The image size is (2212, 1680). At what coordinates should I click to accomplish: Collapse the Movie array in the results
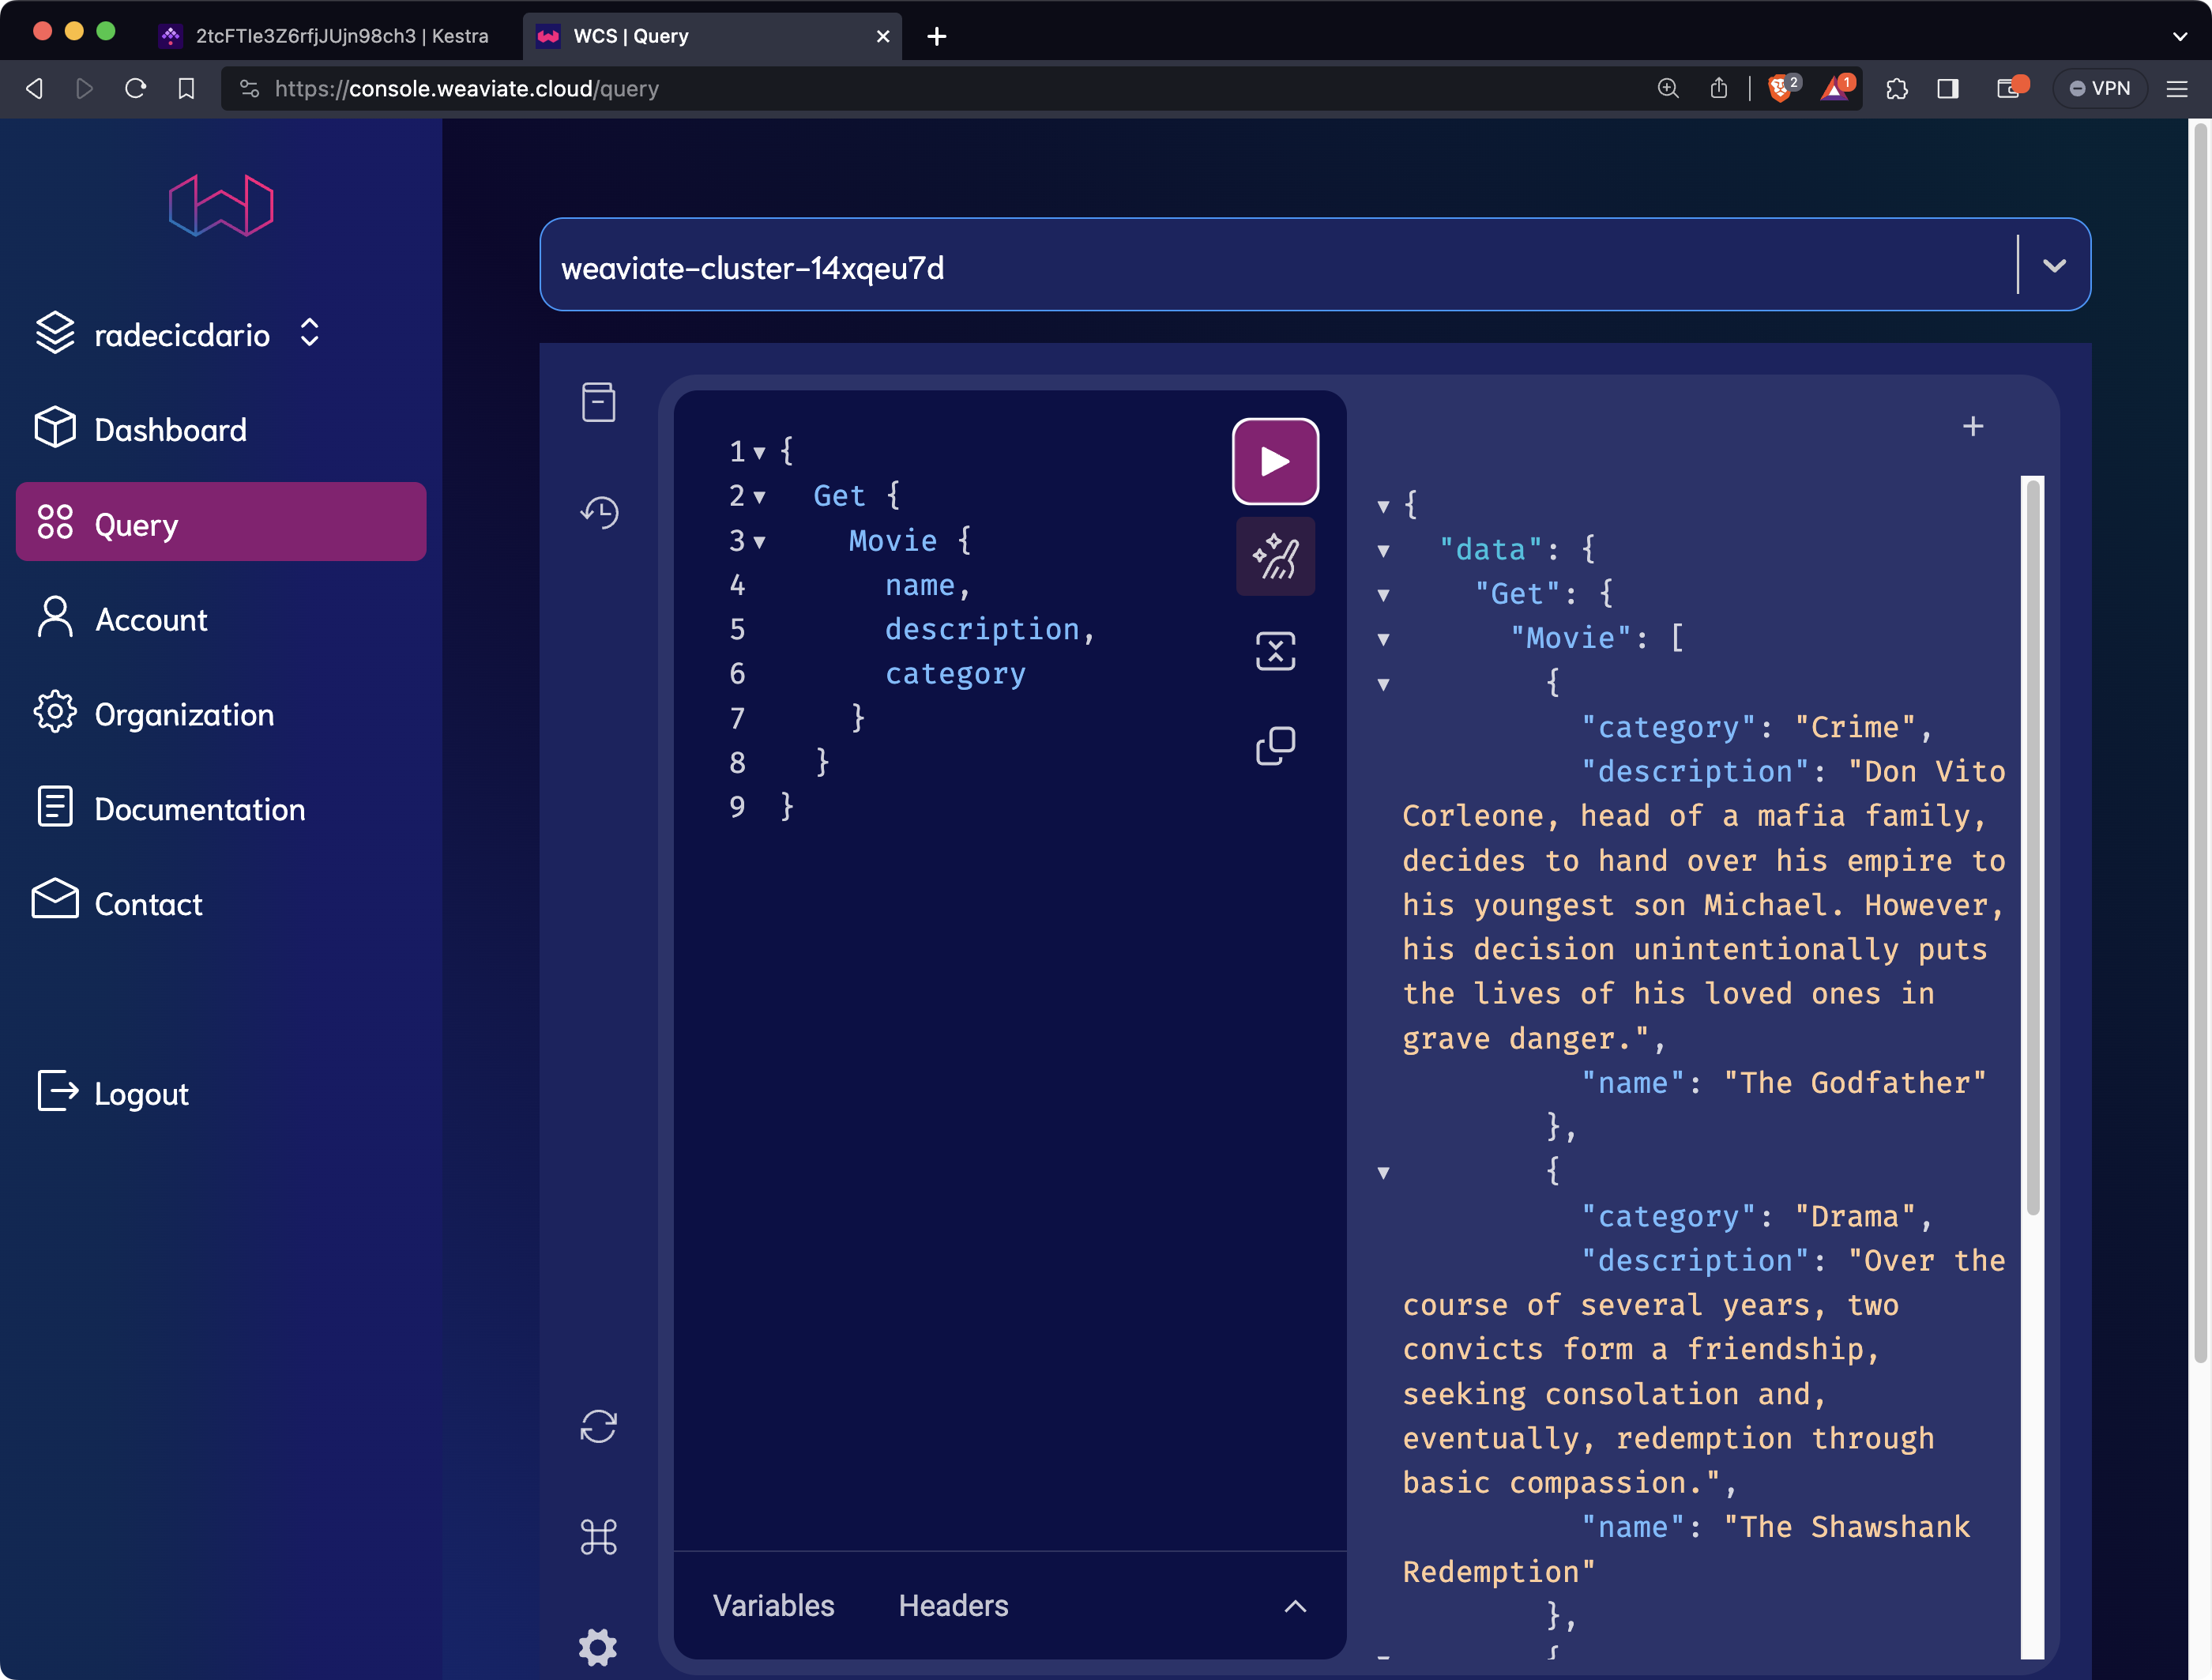pyautogui.click(x=1383, y=638)
